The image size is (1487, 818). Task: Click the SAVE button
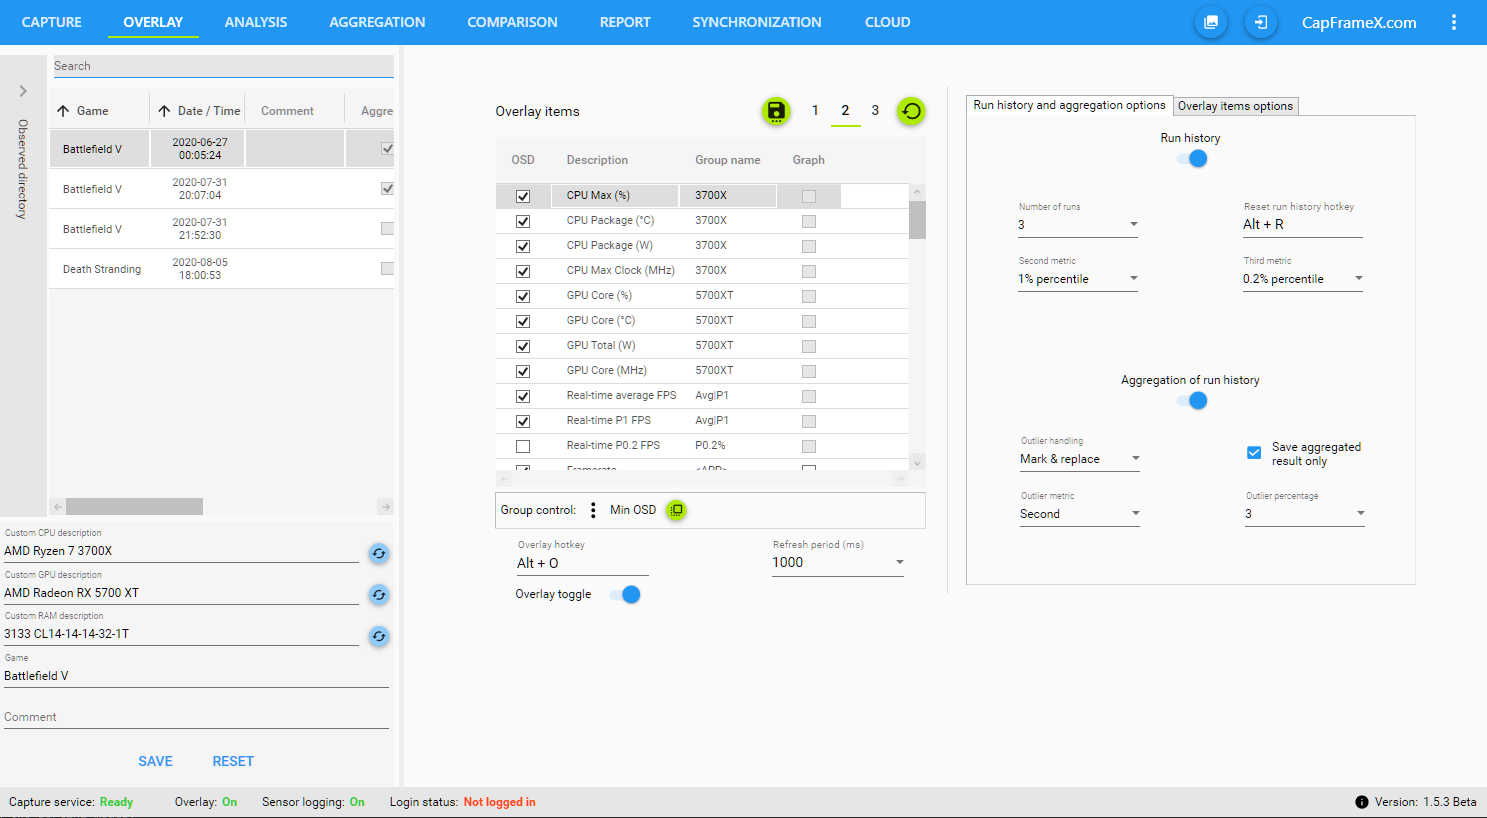155,761
